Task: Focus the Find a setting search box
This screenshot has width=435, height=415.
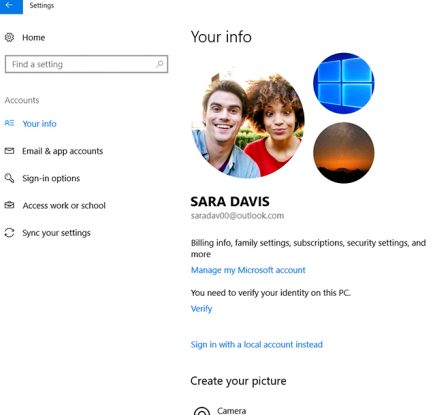Action: click(x=86, y=64)
